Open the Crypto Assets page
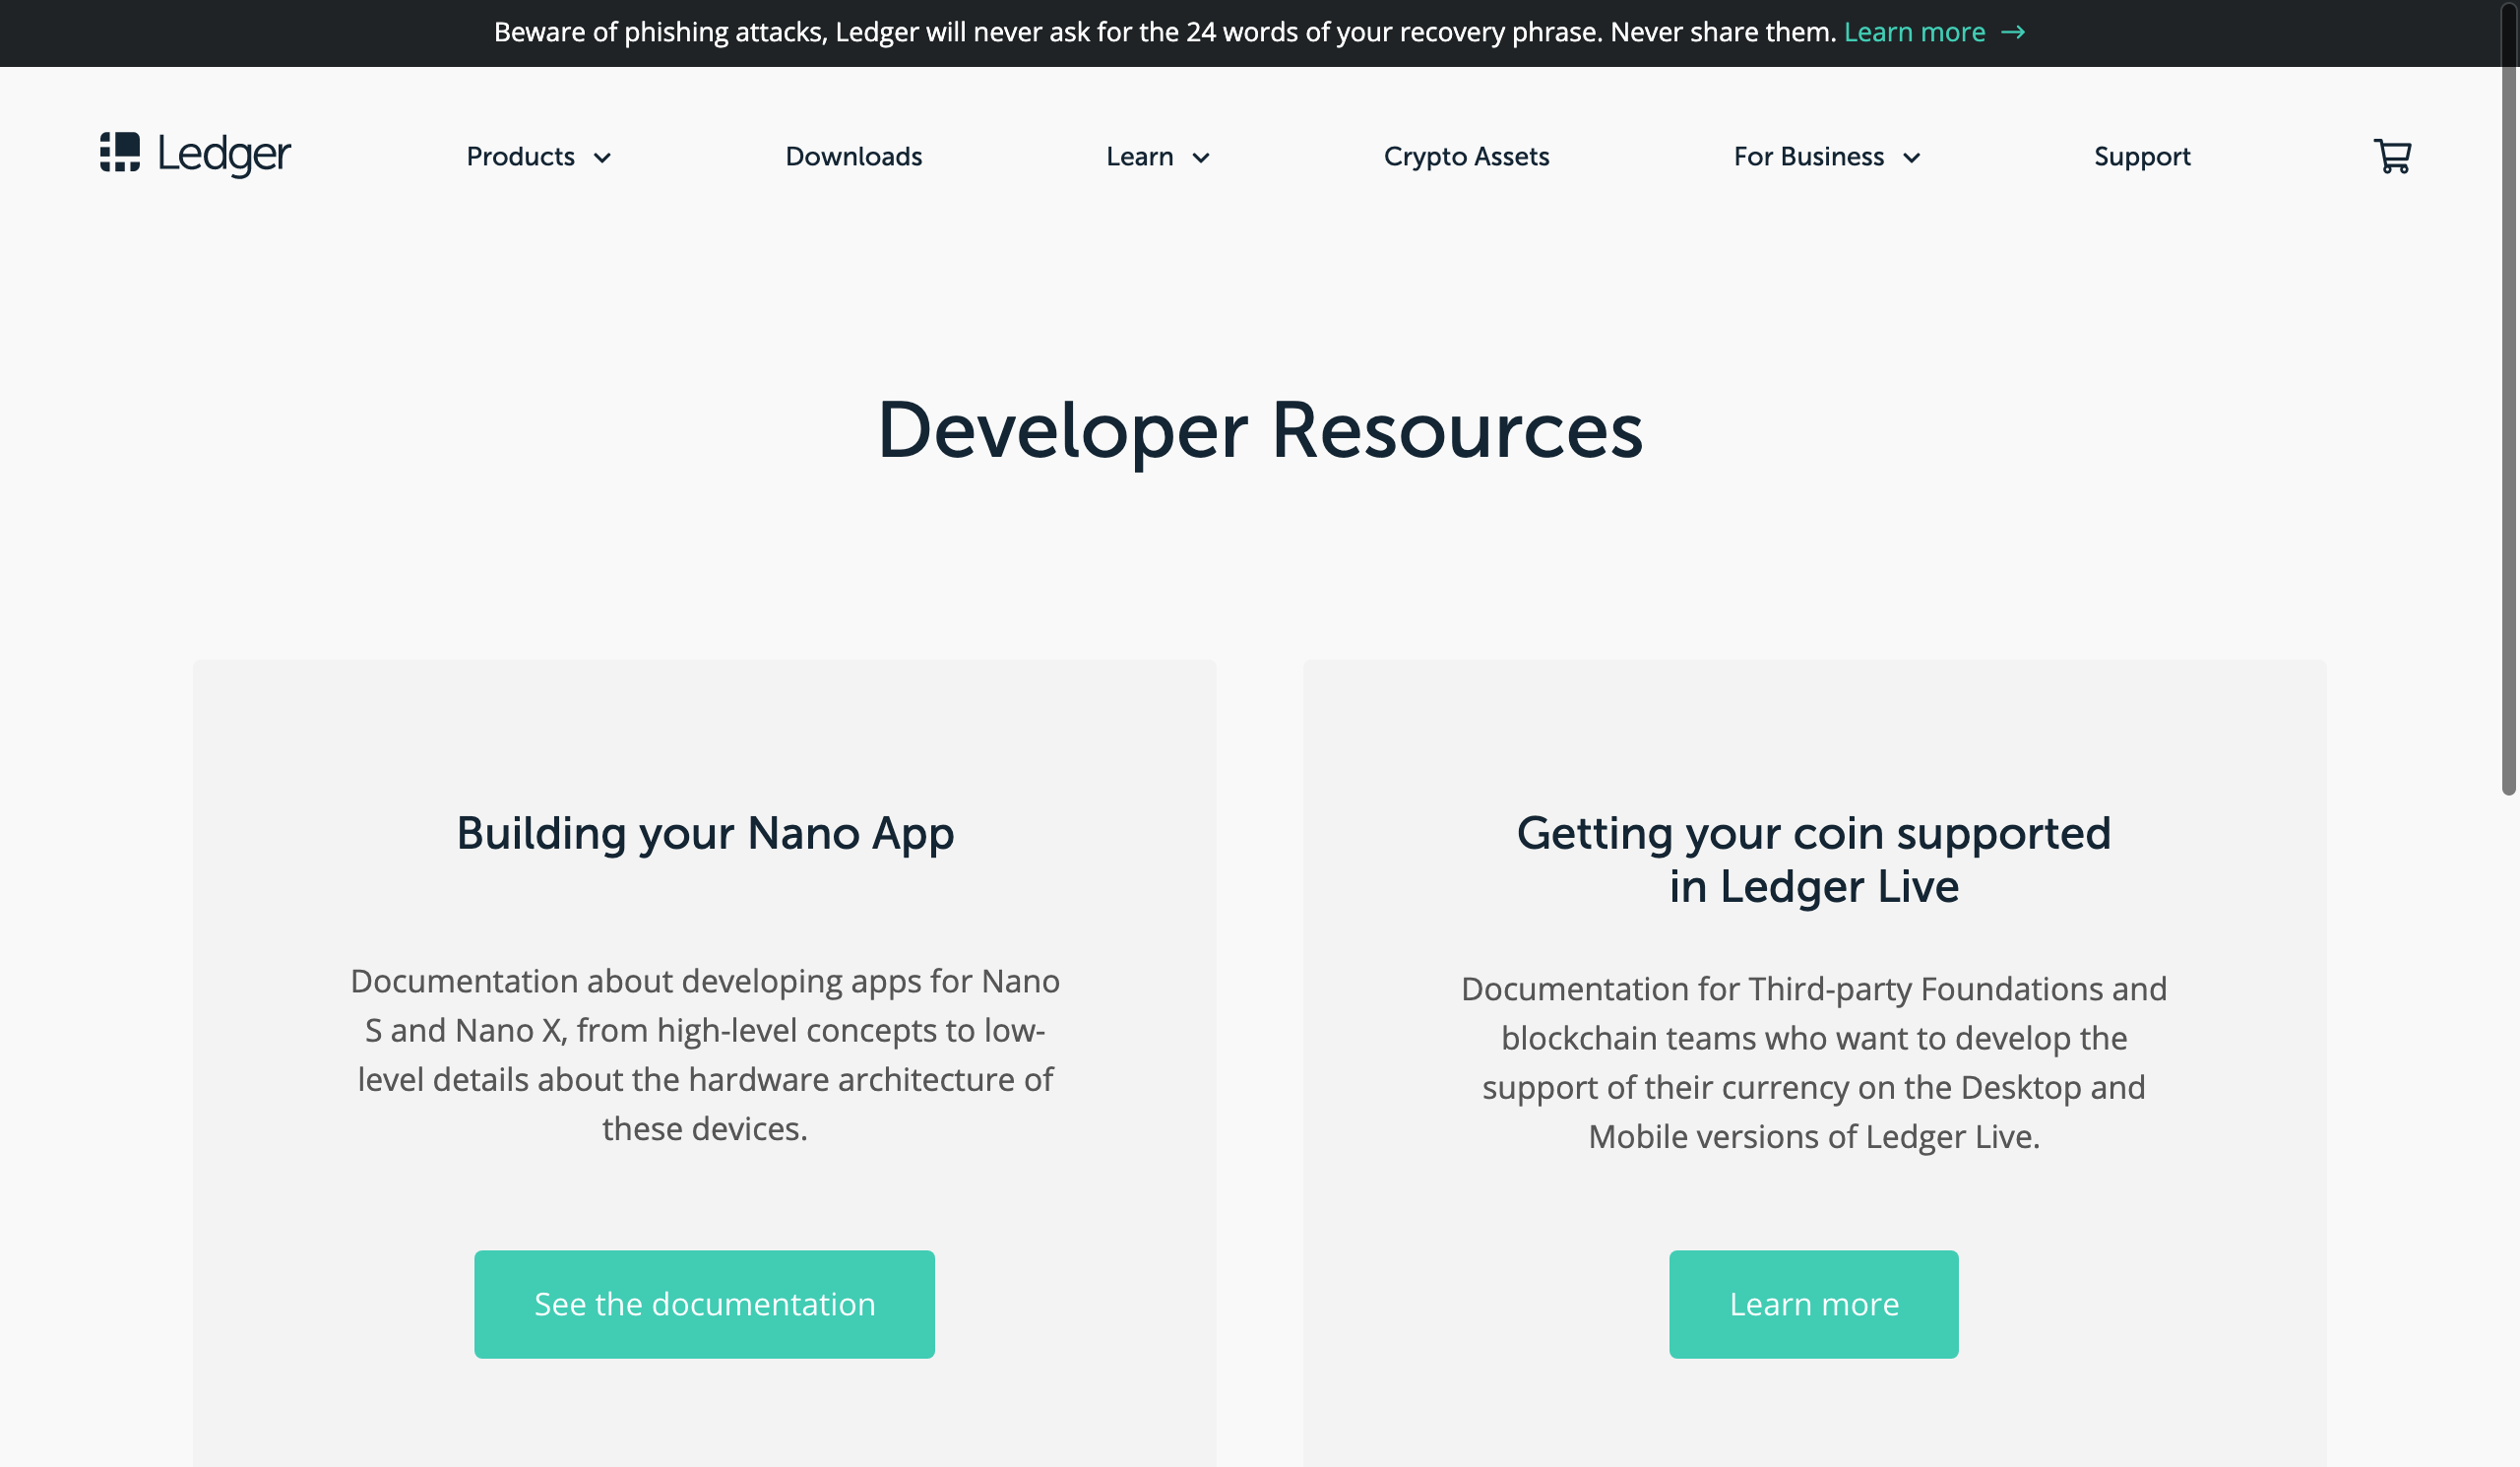Viewport: 2520px width, 1467px height. (1466, 157)
